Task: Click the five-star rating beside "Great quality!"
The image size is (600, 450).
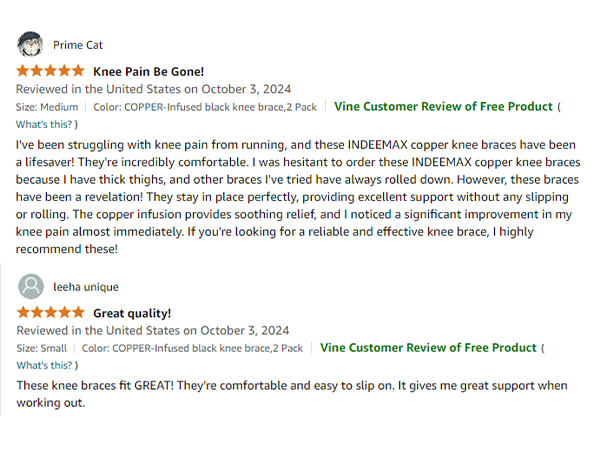Action: [50, 312]
